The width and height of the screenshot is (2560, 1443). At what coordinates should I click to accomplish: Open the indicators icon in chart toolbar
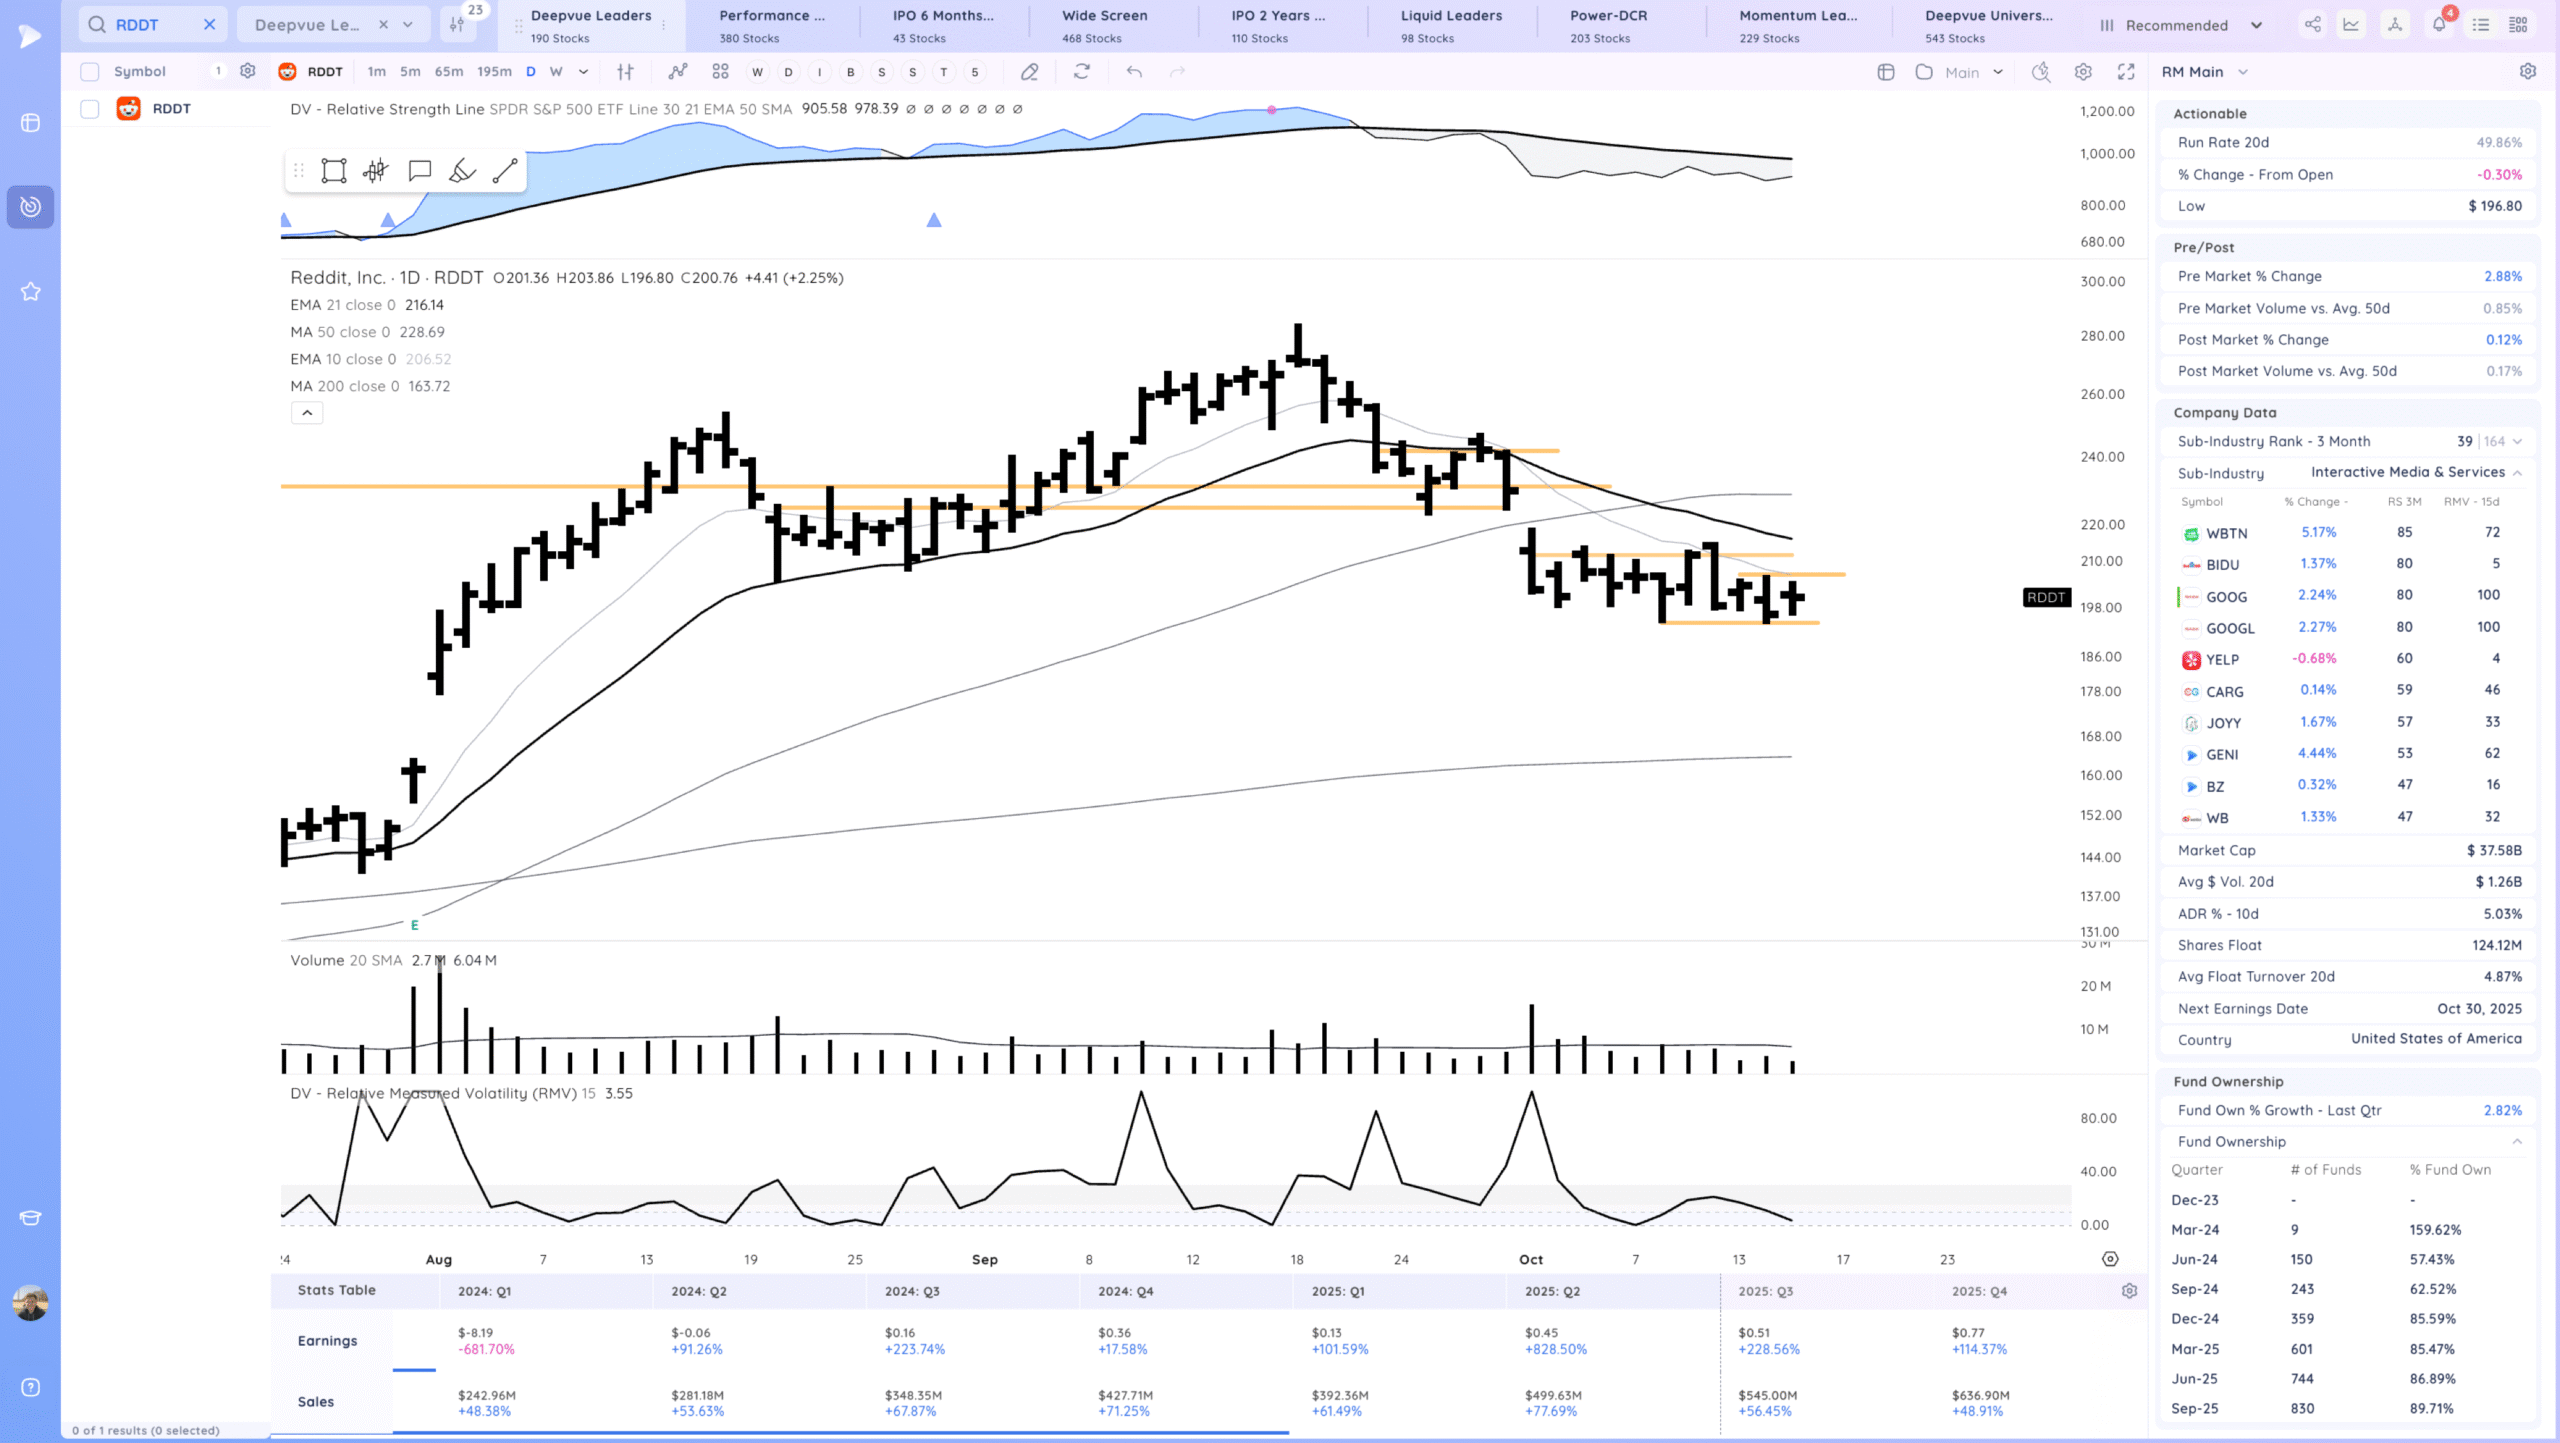pos(678,72)
